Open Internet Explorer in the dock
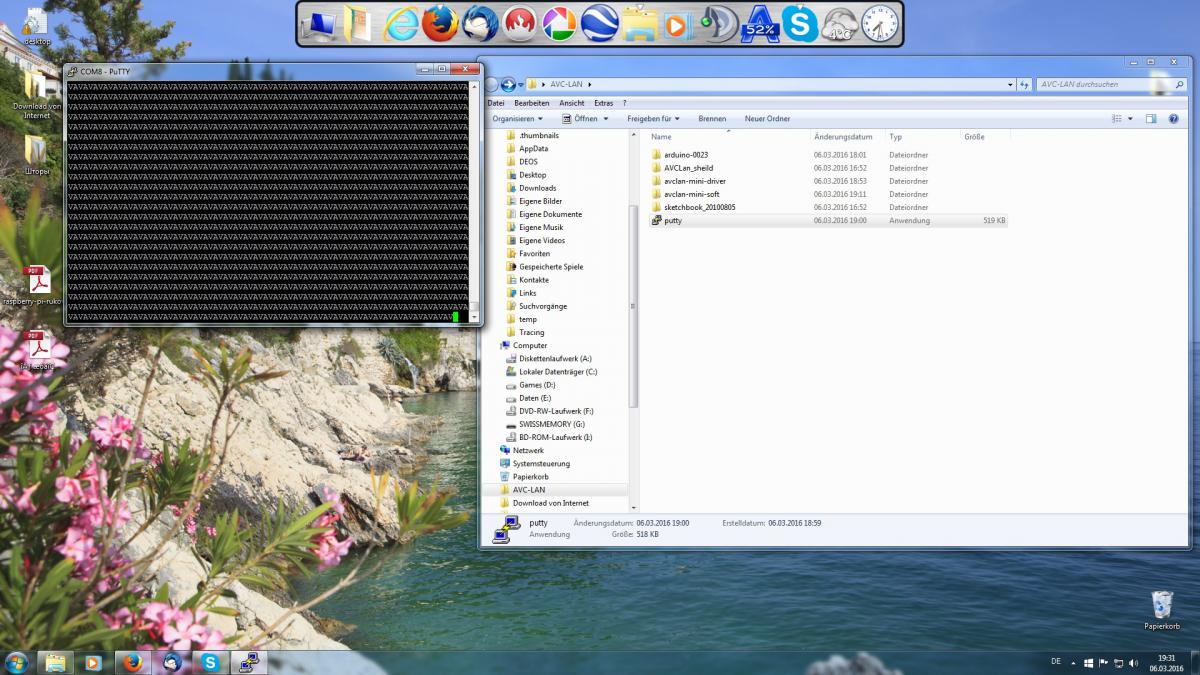This screenshot has width=1200, height=675. pyautogui.click(x=401, y=23)
